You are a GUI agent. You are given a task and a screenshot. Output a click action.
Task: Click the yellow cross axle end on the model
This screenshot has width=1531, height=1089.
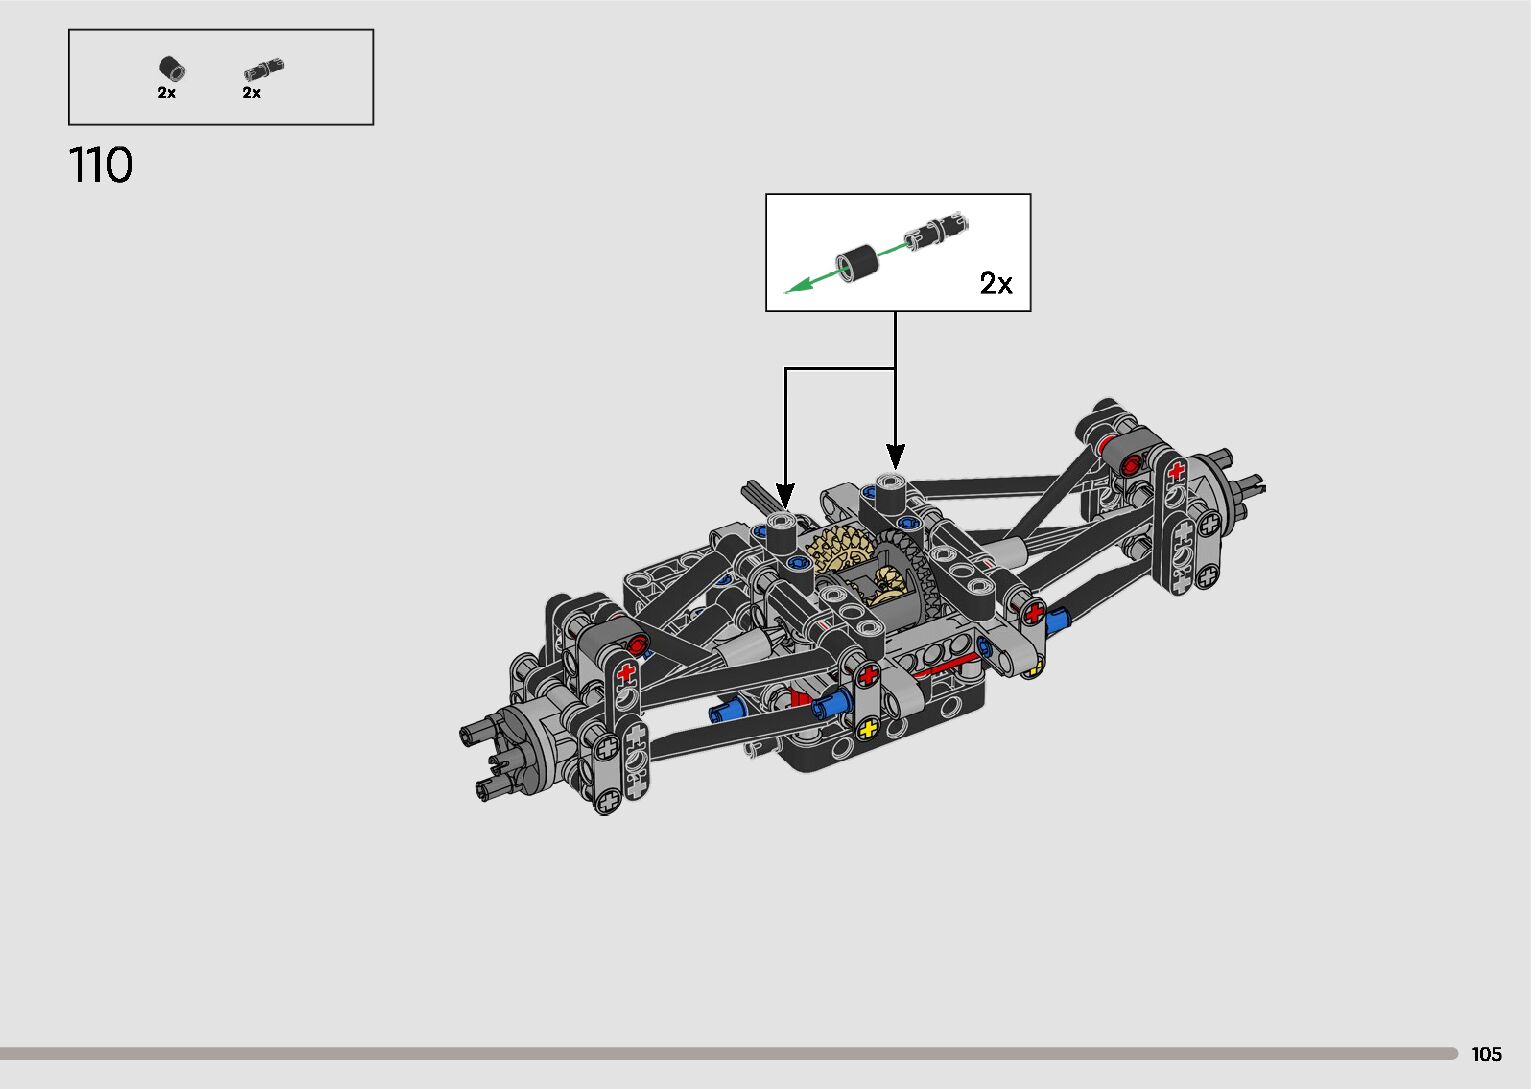(x=868, y=728)
